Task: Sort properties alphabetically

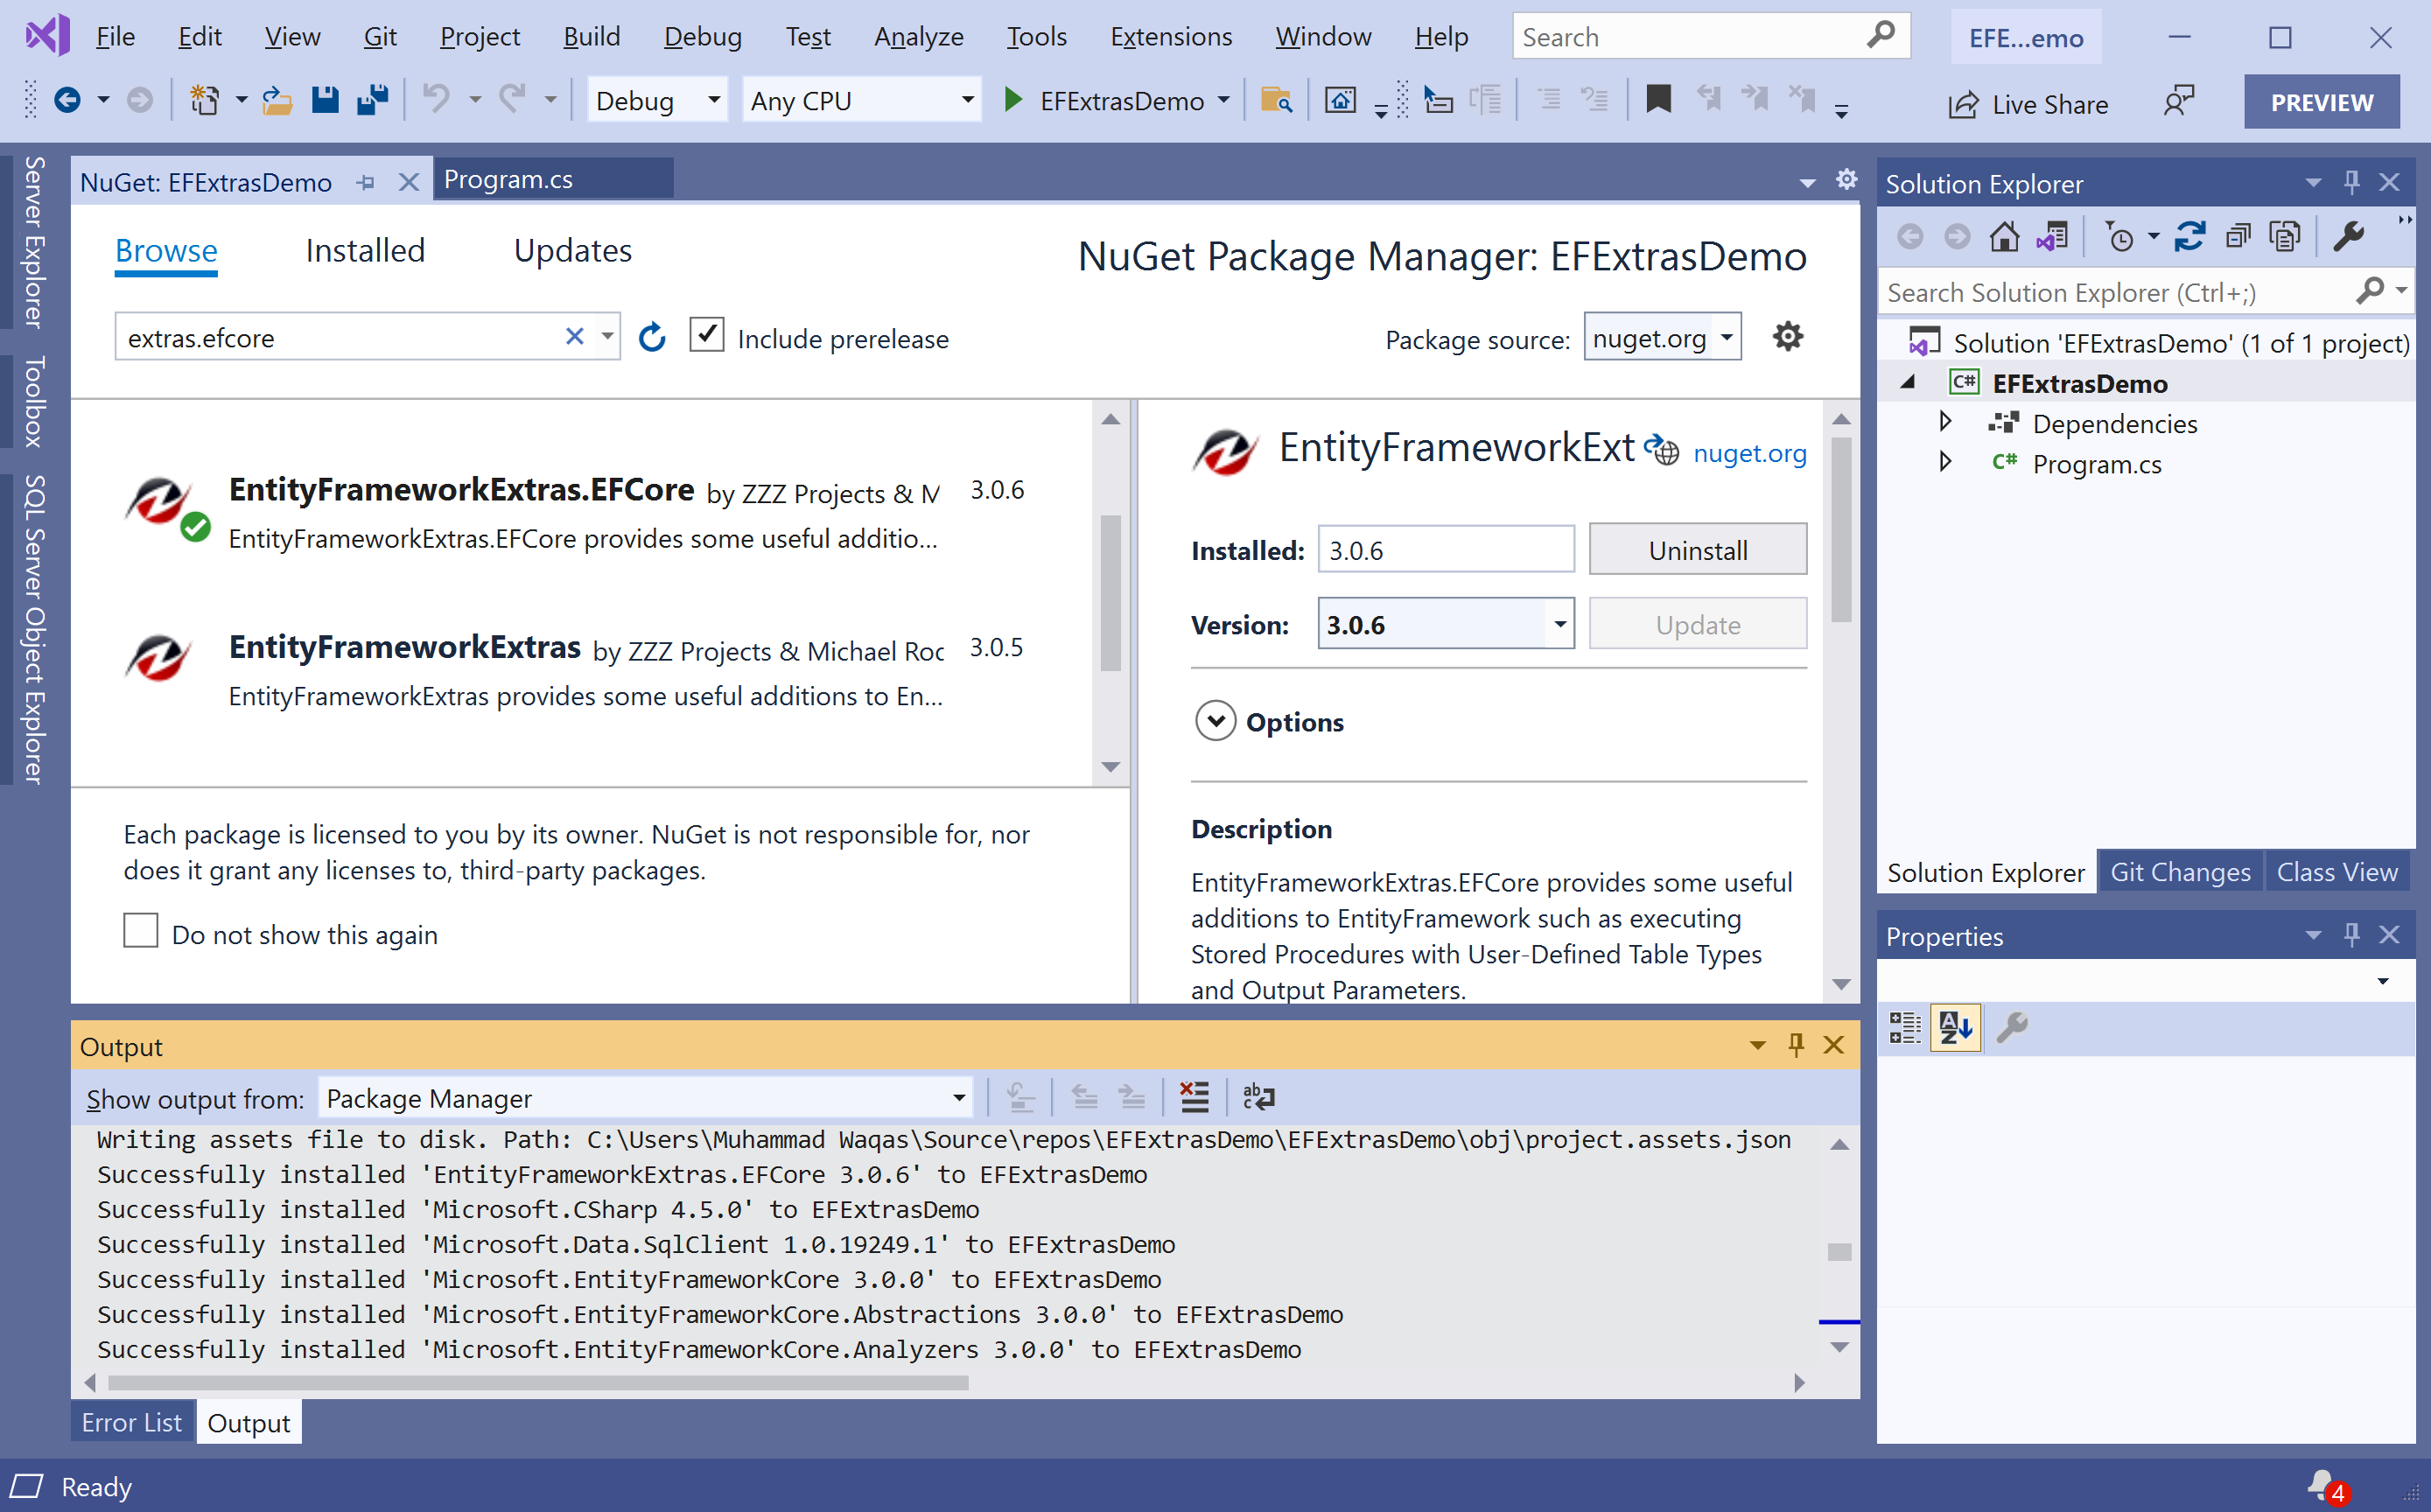Action: coord(1955,1027)
